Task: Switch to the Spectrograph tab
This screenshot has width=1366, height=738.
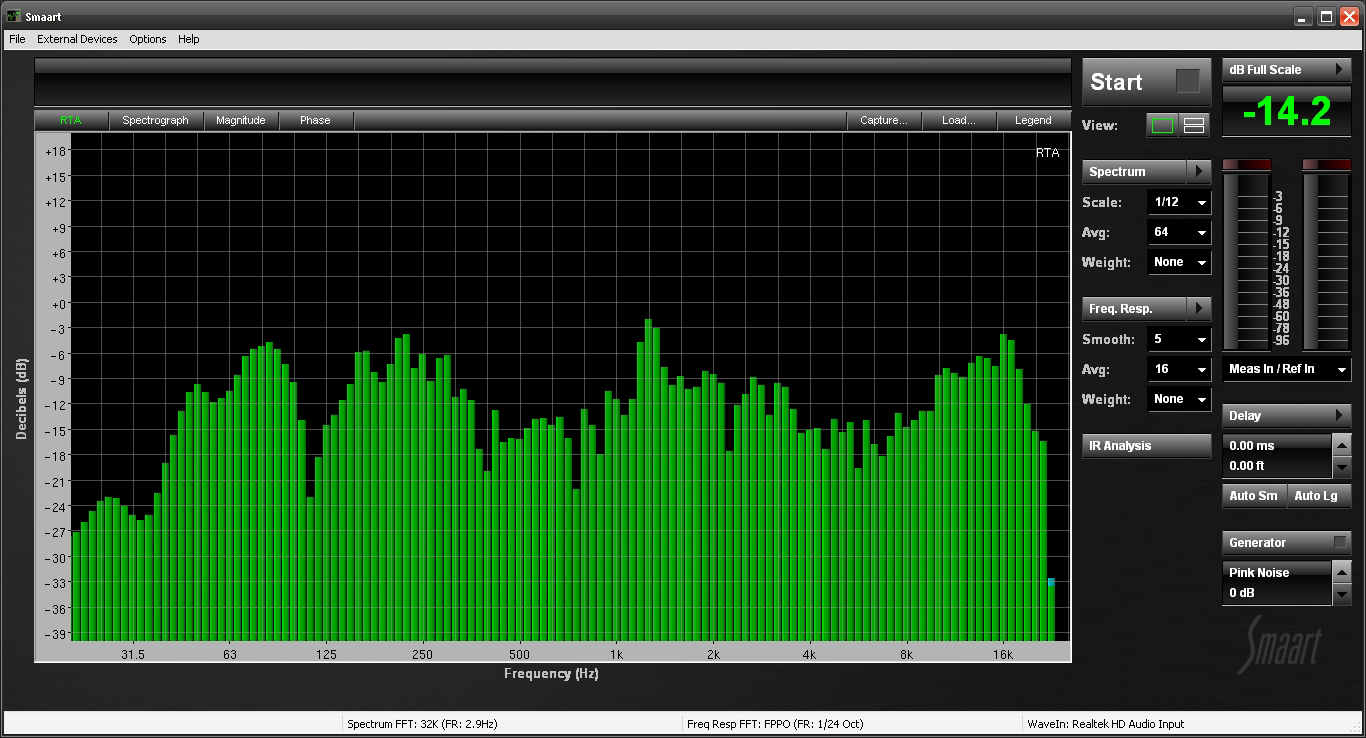Action: (155, 120)
